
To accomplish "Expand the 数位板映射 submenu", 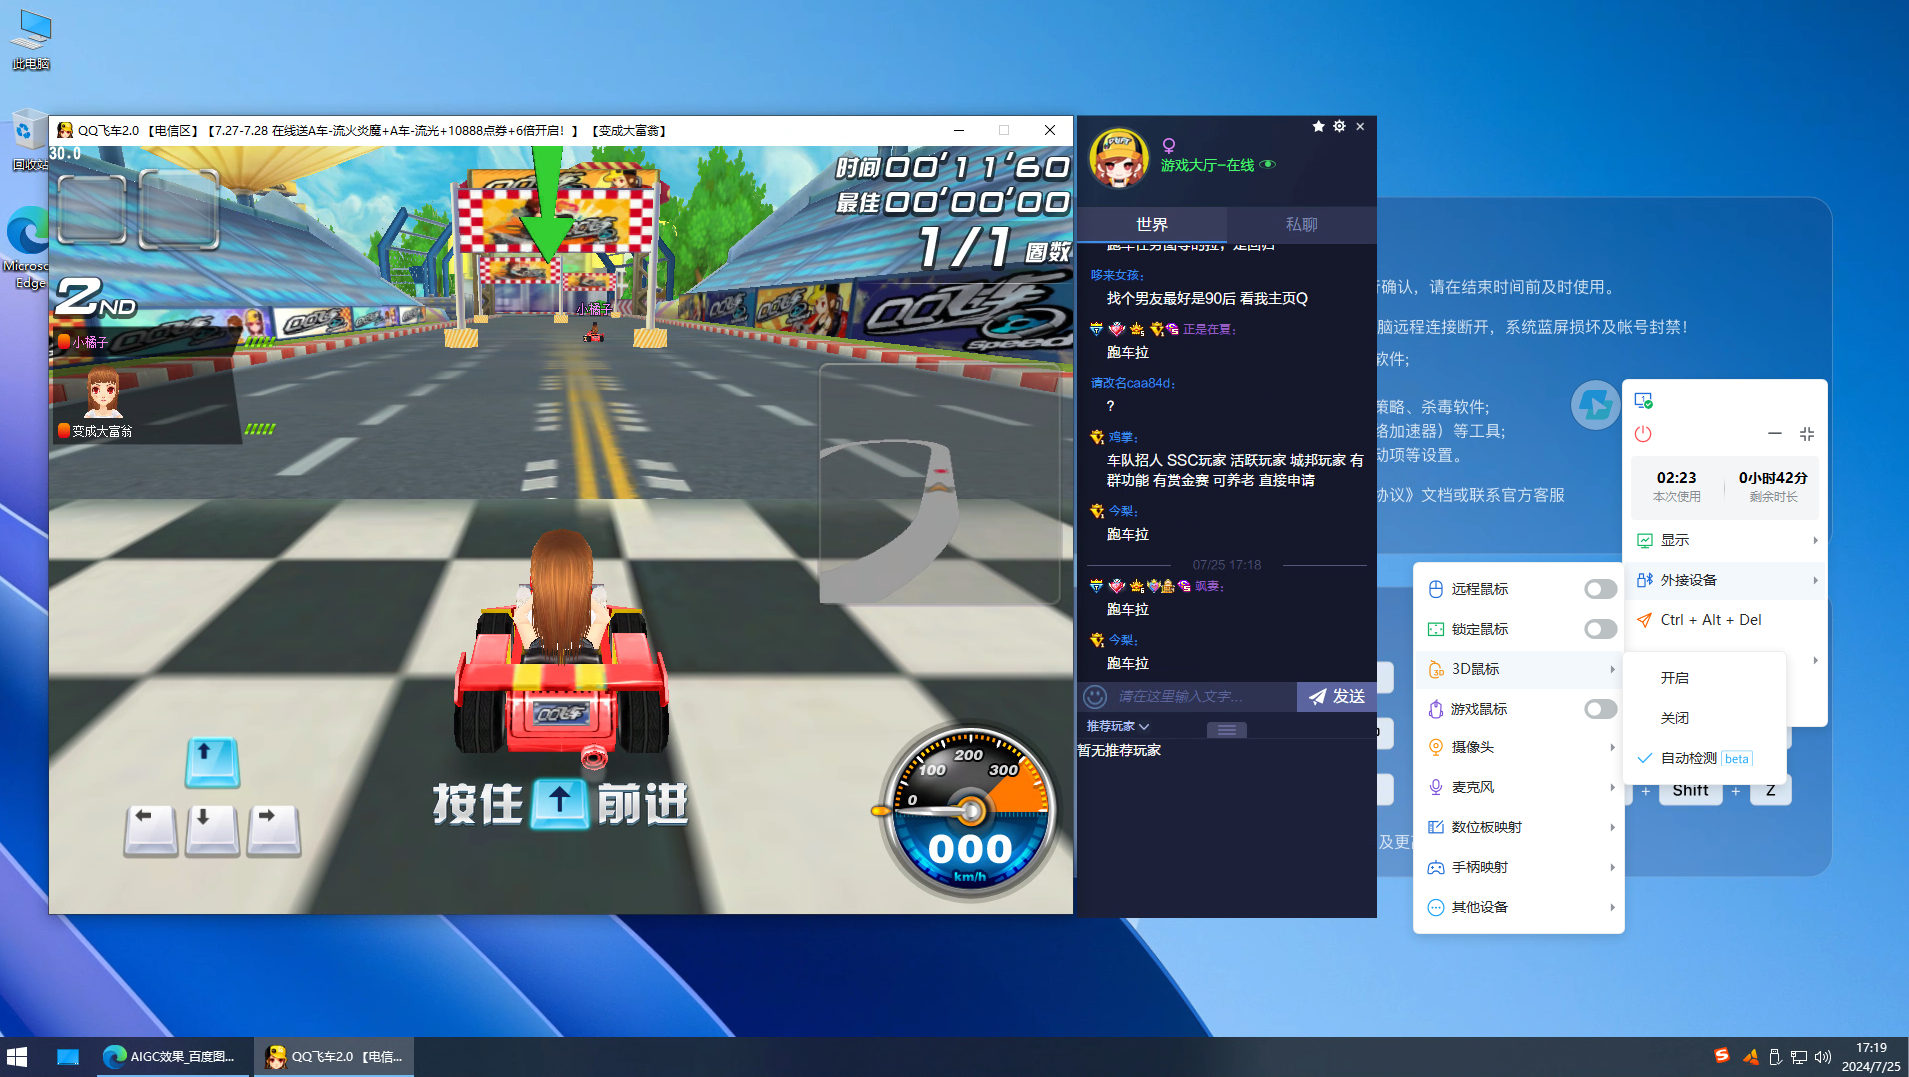I will pyautogui.click(x=1519, y=827).
